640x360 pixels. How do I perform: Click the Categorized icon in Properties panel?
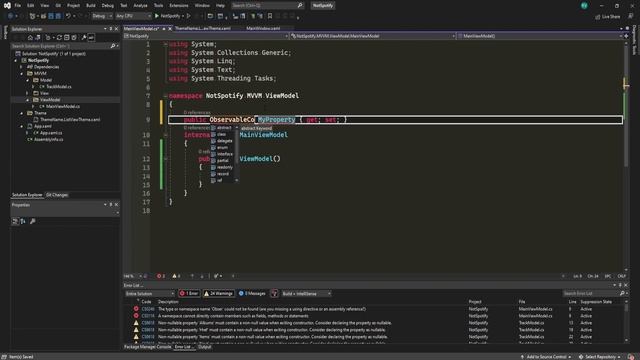(15, 221)
